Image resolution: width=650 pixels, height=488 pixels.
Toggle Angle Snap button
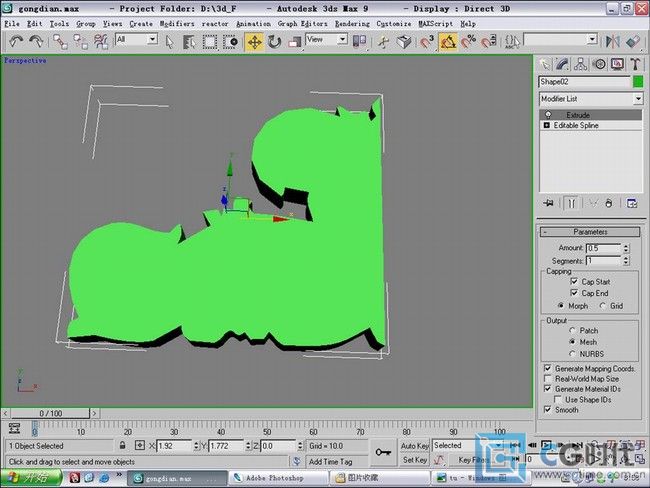(x=448, y=41)
